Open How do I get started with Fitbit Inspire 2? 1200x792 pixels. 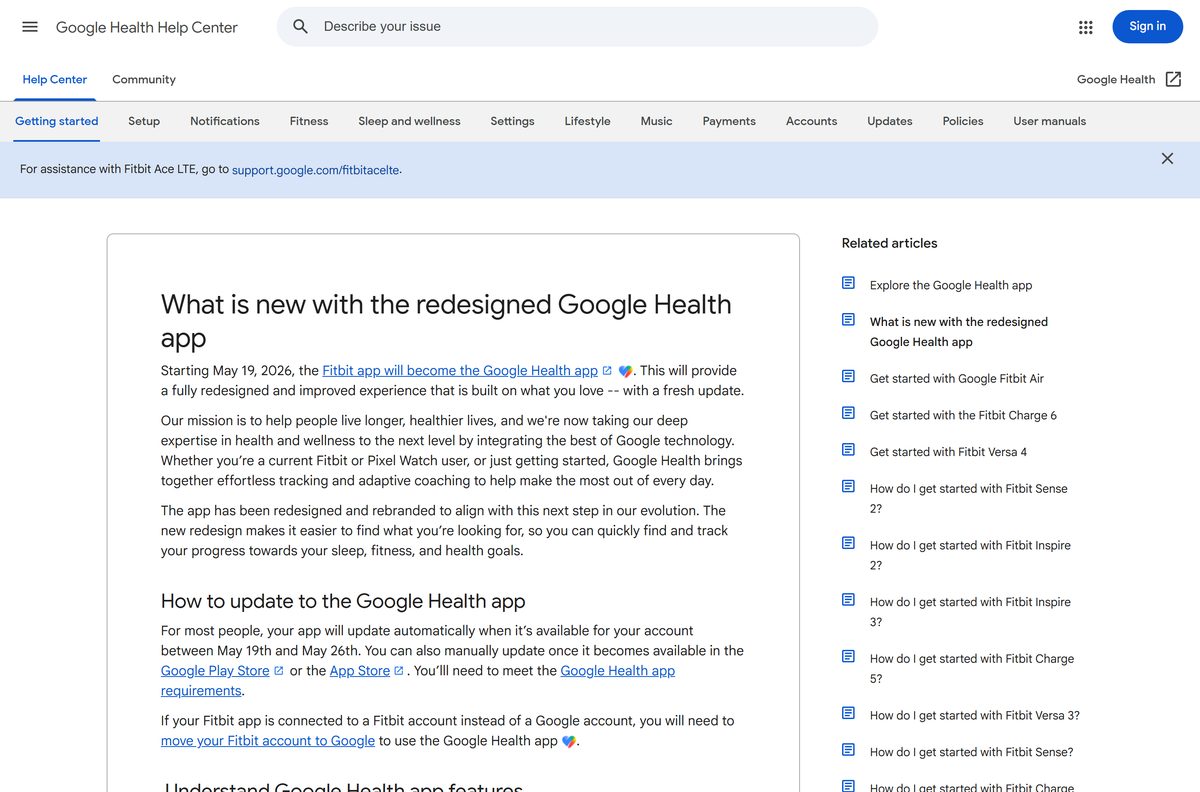click(970, 555)
